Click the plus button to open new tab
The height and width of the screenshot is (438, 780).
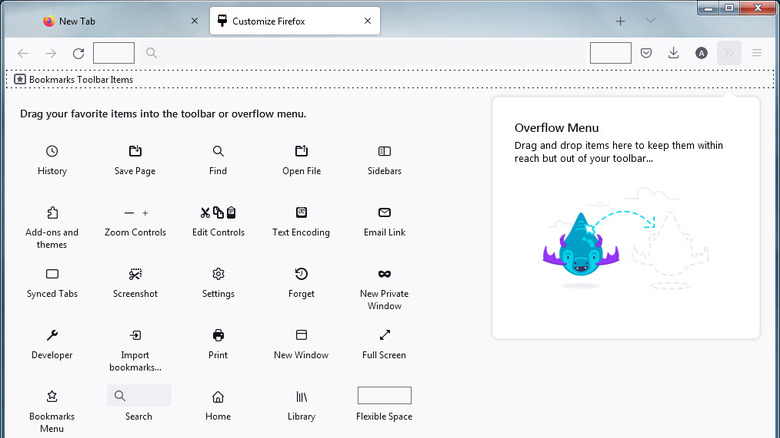click(x=620, y=21)
